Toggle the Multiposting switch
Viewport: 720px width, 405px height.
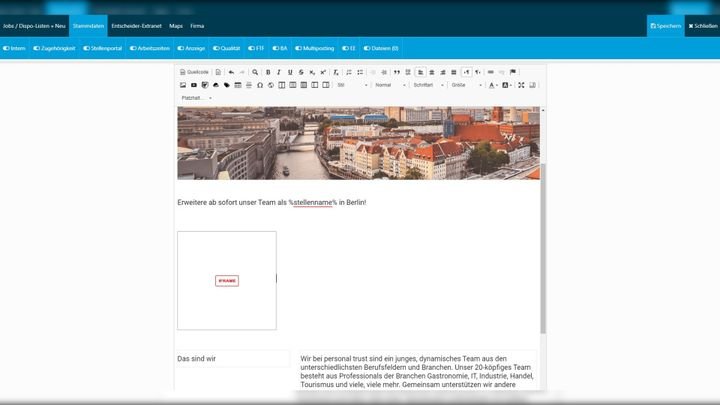[x=315, y=48]
